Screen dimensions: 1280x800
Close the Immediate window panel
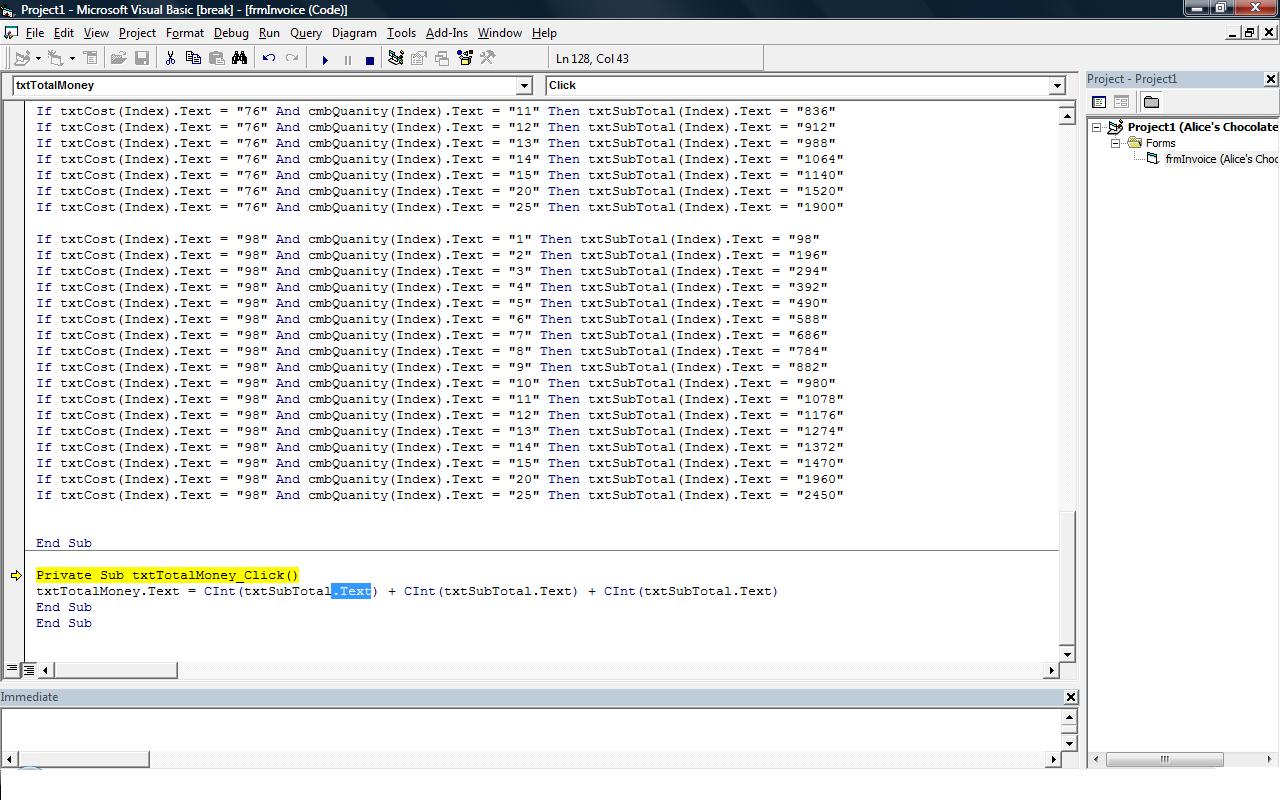pos(1070,697)
